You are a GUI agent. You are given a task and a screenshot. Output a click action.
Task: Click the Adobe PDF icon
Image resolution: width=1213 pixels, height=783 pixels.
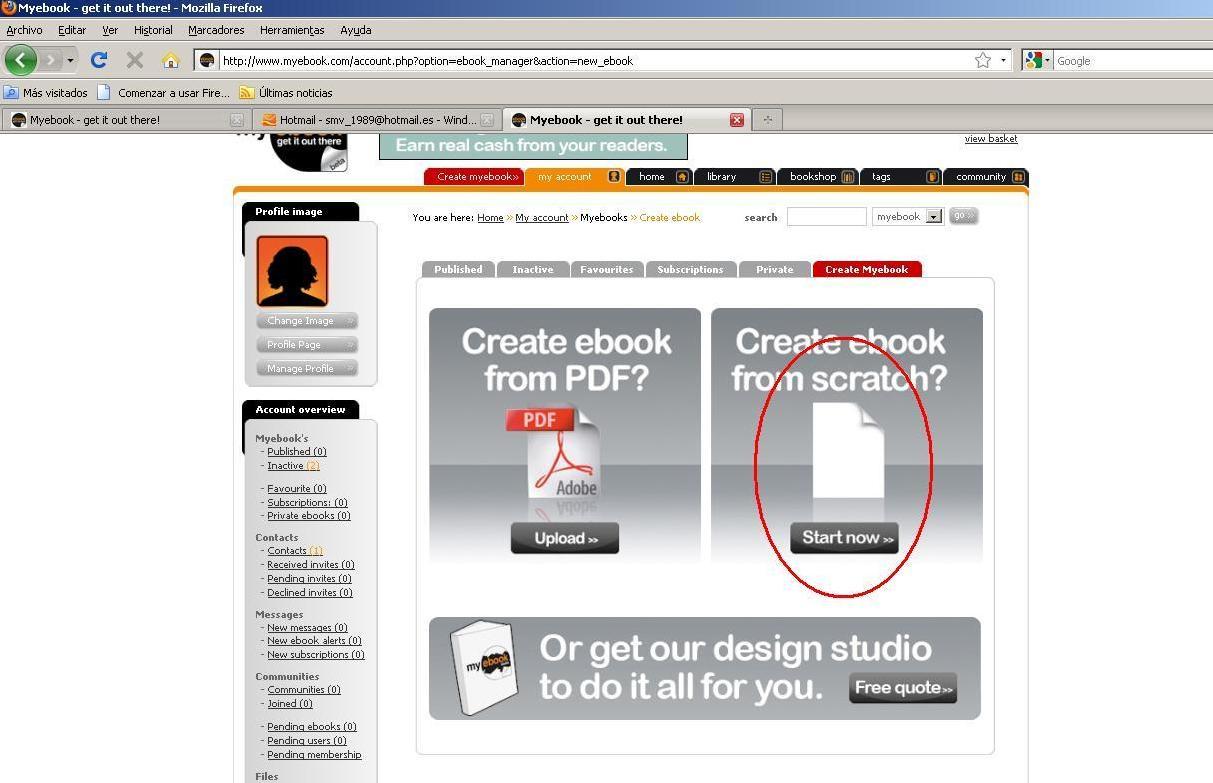[552, 452]
